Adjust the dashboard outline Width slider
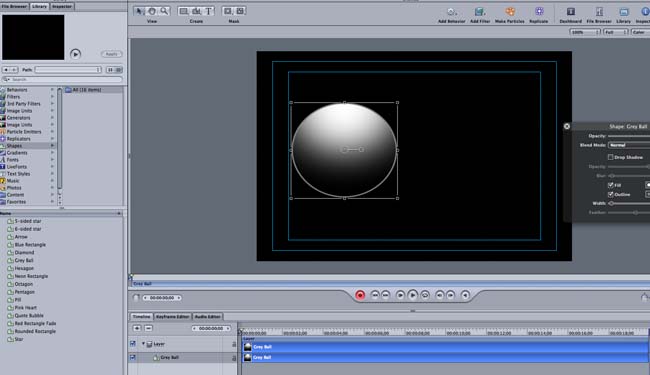Screen dimensions: 650x375 click(x=628, y=203)
